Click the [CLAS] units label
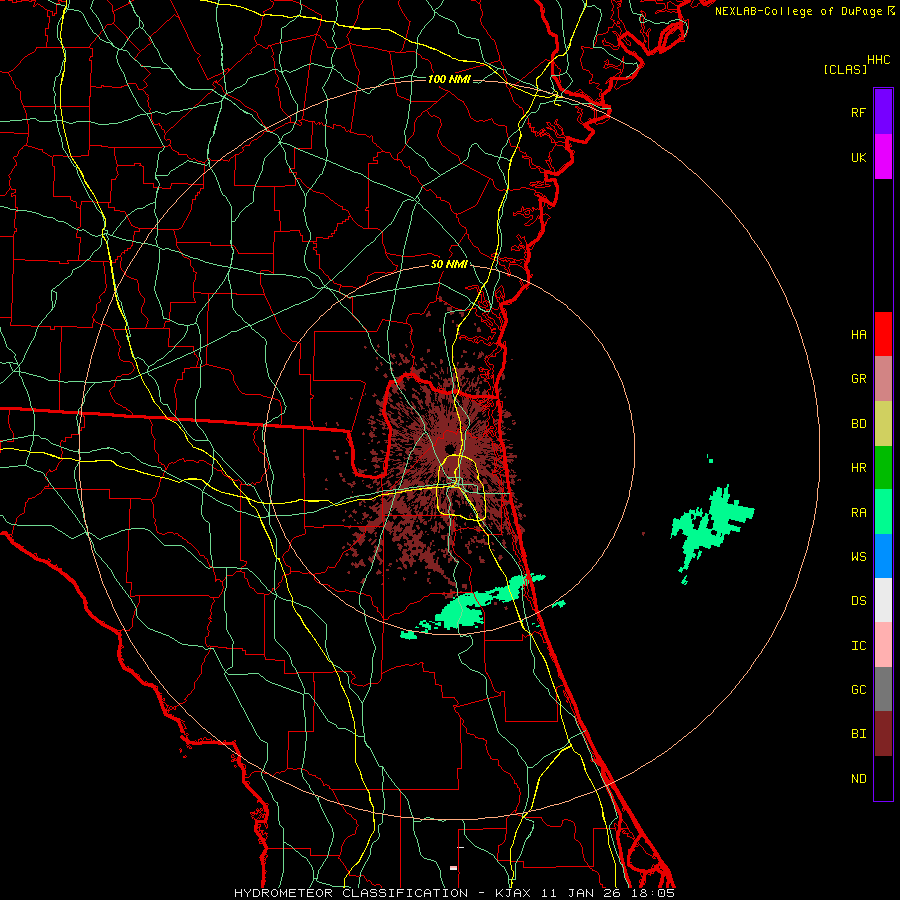 pos(845,69)
